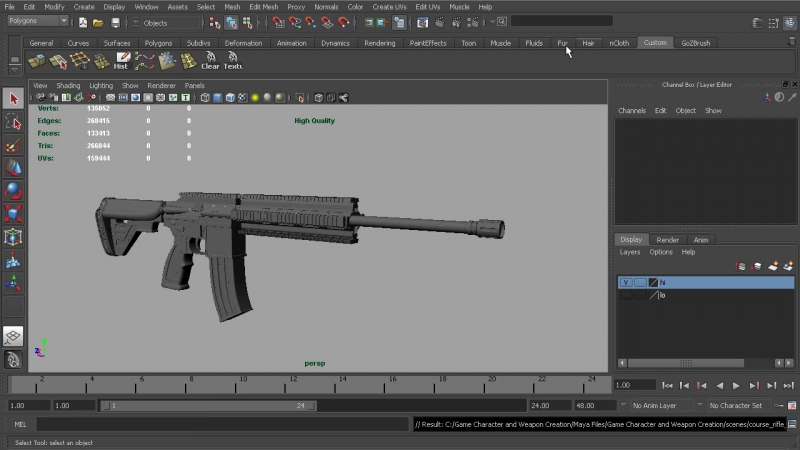Toggle the yellow use-all-lights icon
This screenshot has height=450, width=800.
point(255,97)
